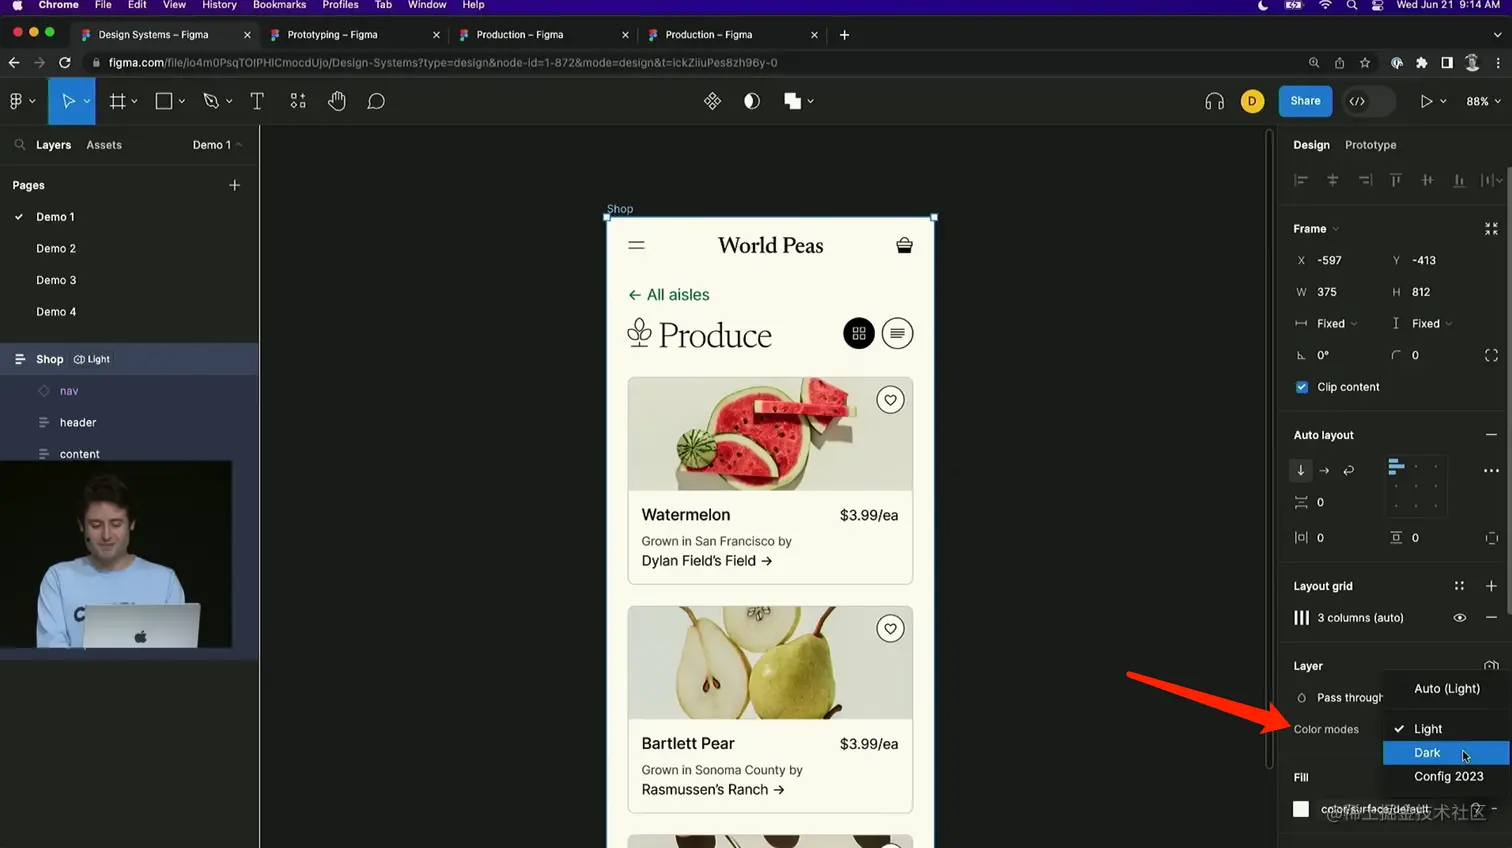Expand present options dropdown
The width and height of the screenshot is (1512, 848).
pyautogui.click(x=1443, y=101)
